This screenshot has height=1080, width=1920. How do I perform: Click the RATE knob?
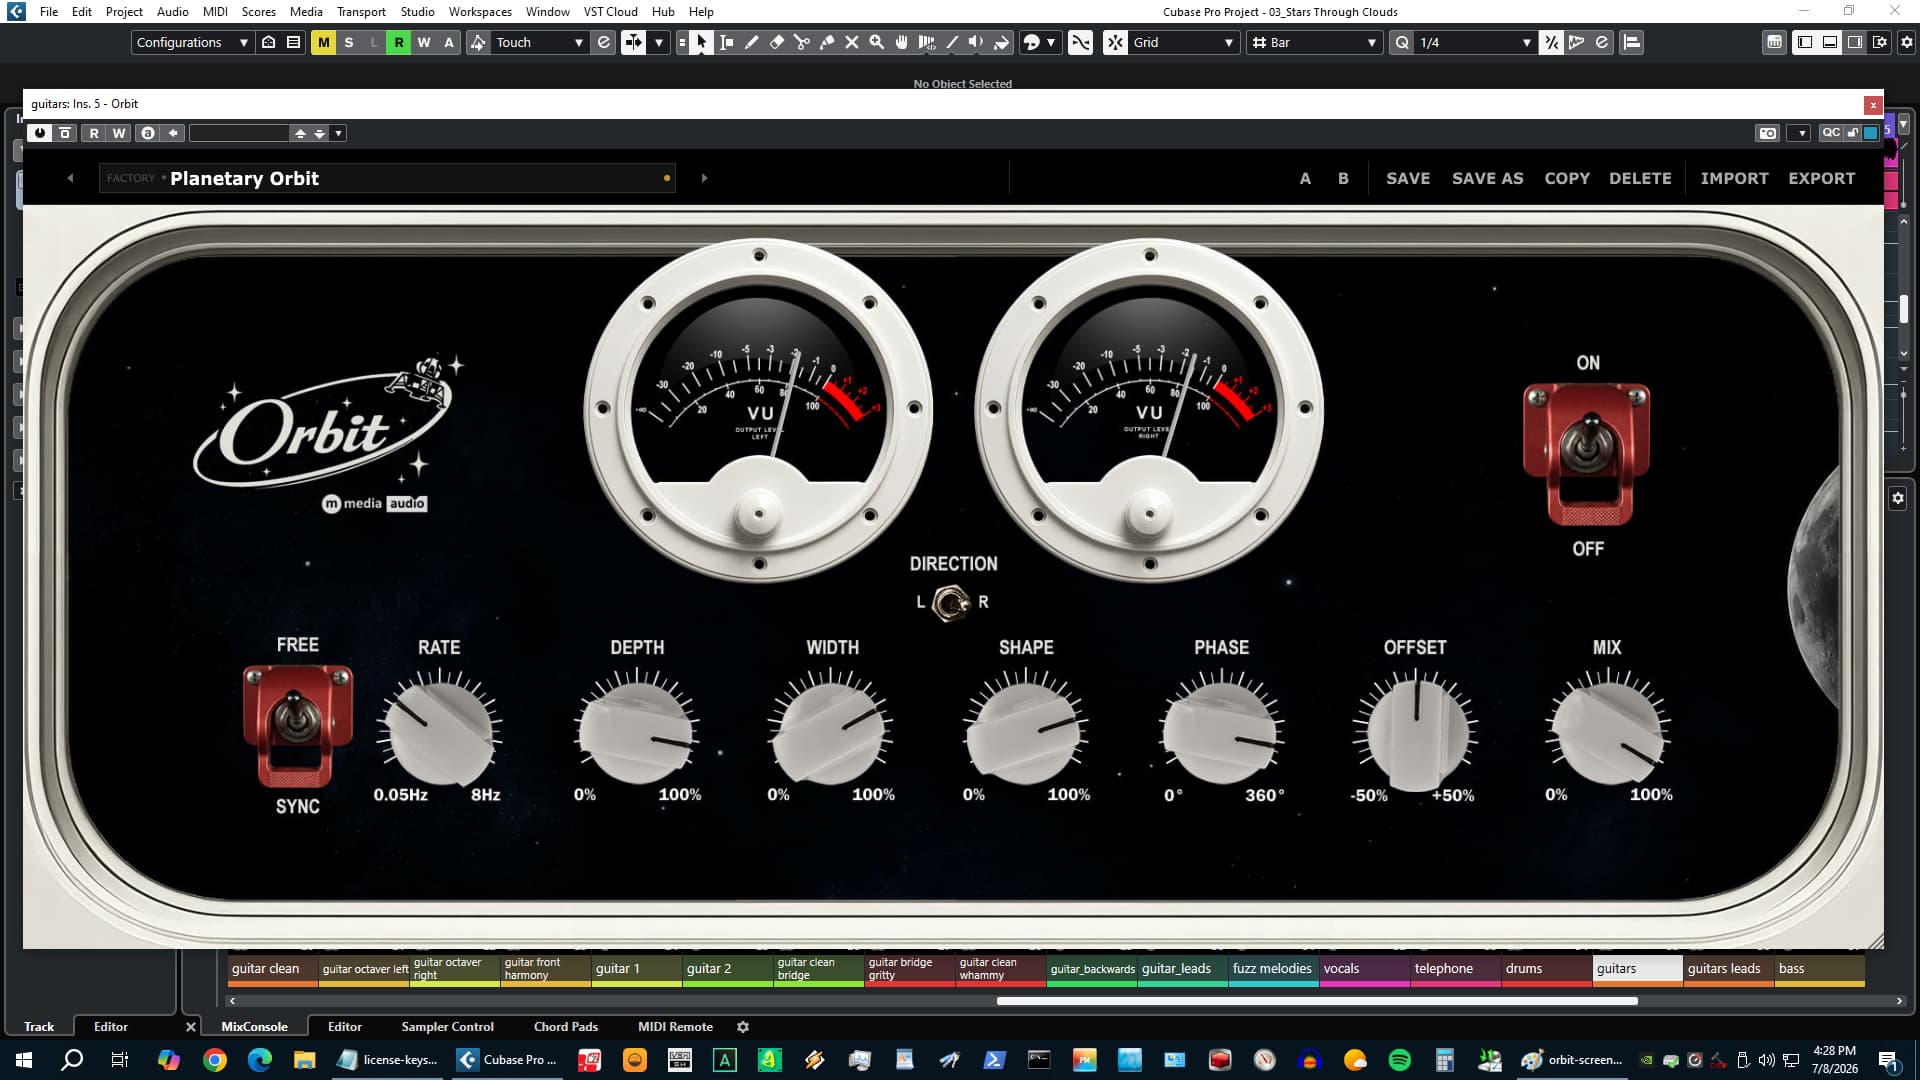[440, 732]
